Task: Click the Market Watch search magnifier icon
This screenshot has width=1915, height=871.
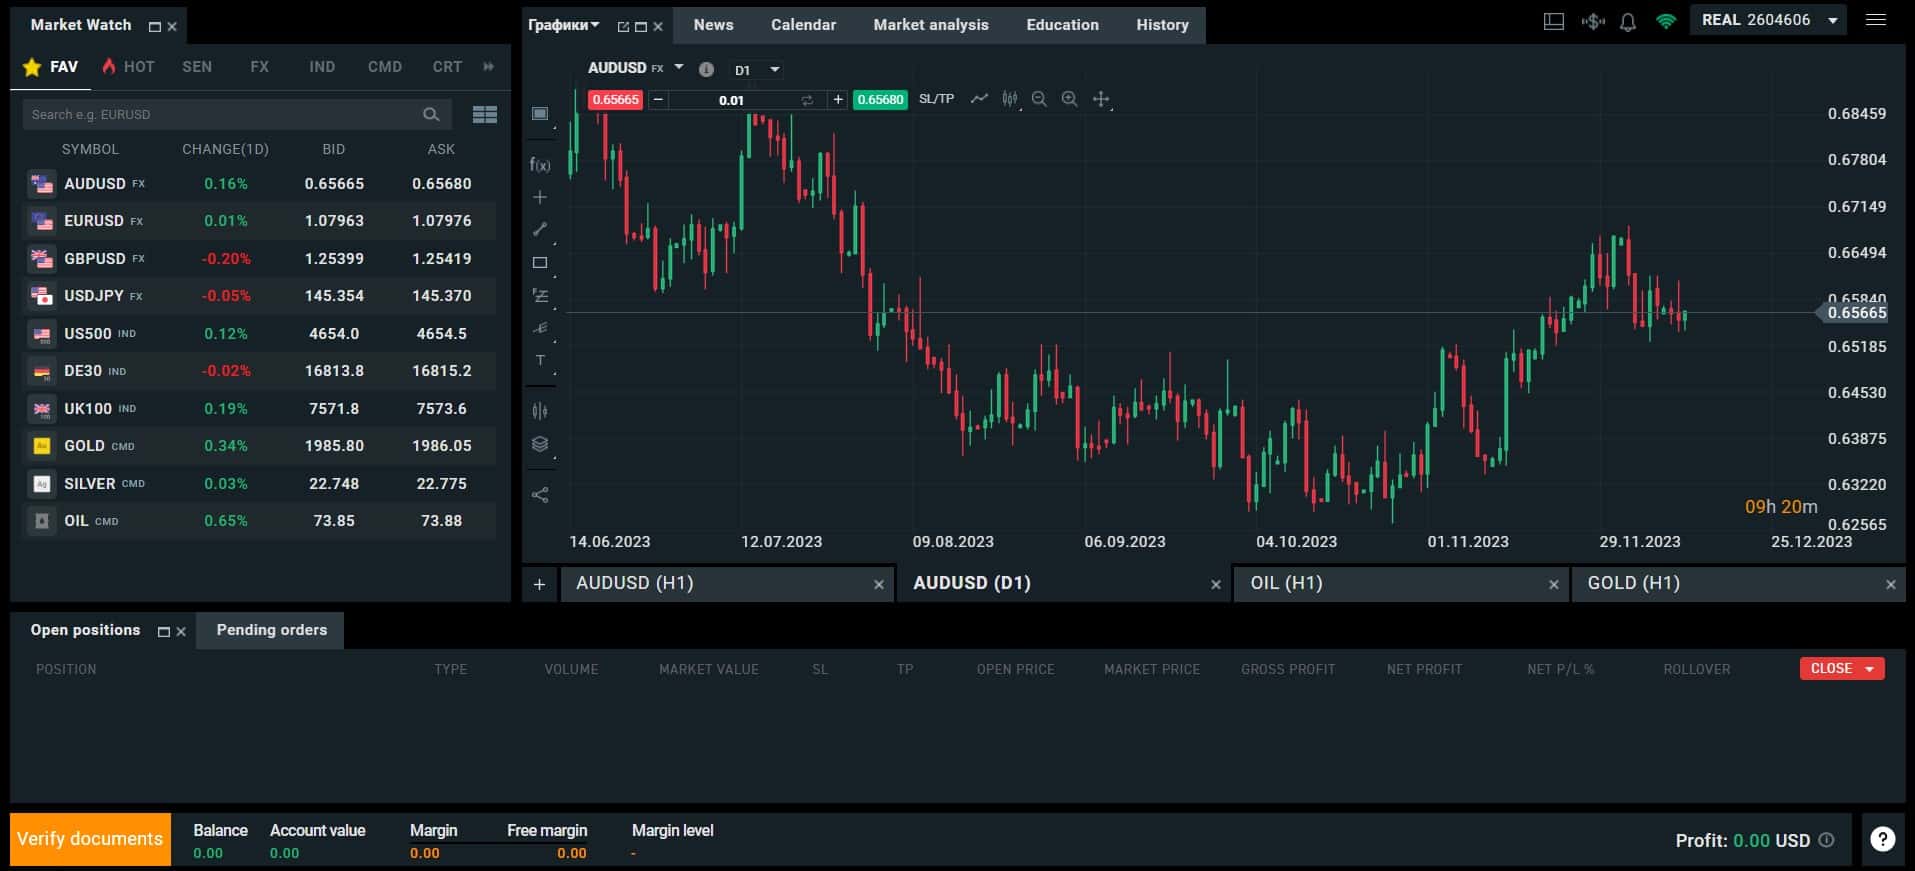Action: pos(431,114)
